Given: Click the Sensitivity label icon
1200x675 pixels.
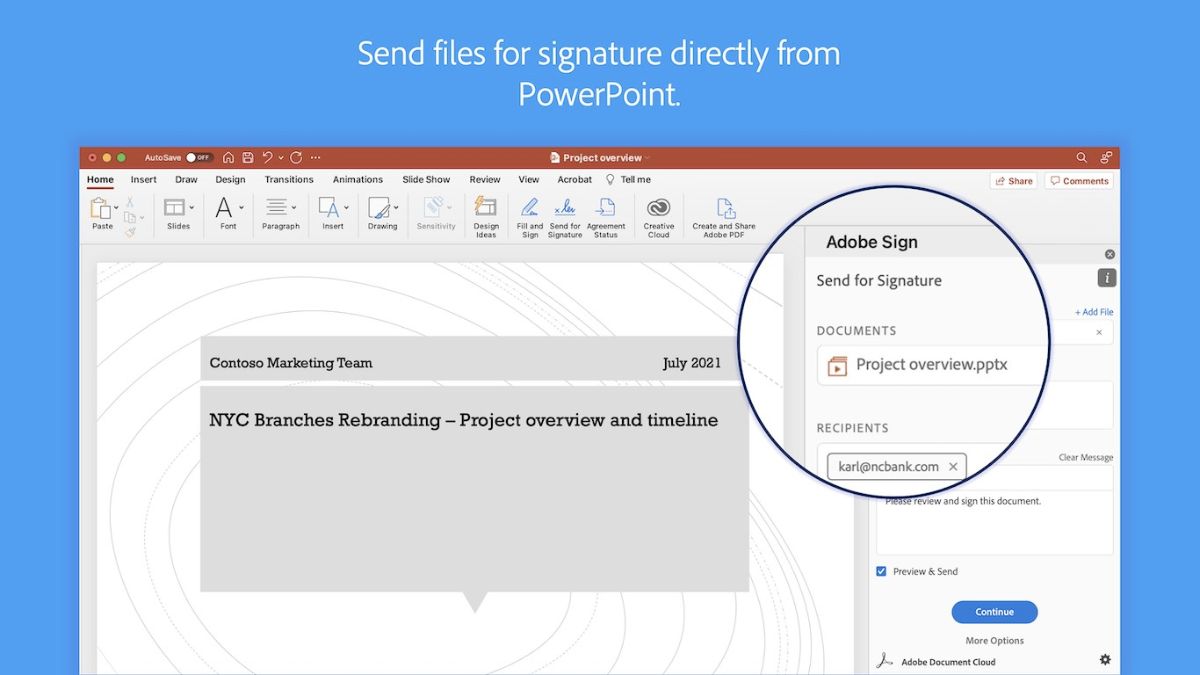Looking at the screenshot, I should 433,208.
